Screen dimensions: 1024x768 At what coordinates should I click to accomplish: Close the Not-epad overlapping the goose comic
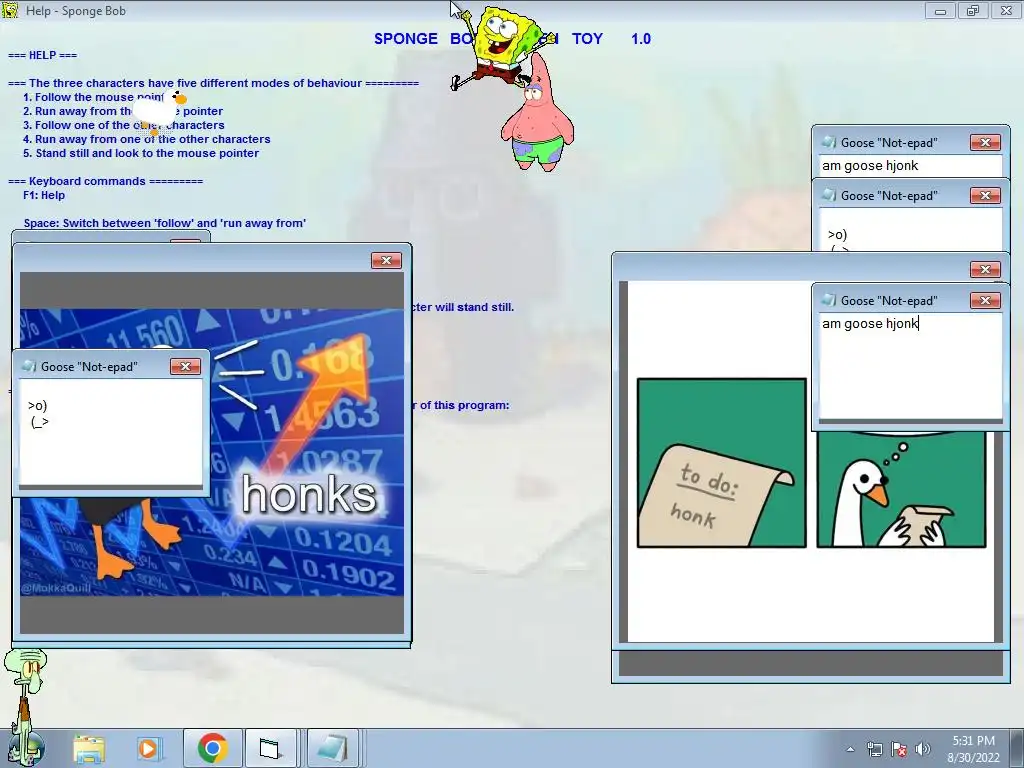[x=985, y=300]
